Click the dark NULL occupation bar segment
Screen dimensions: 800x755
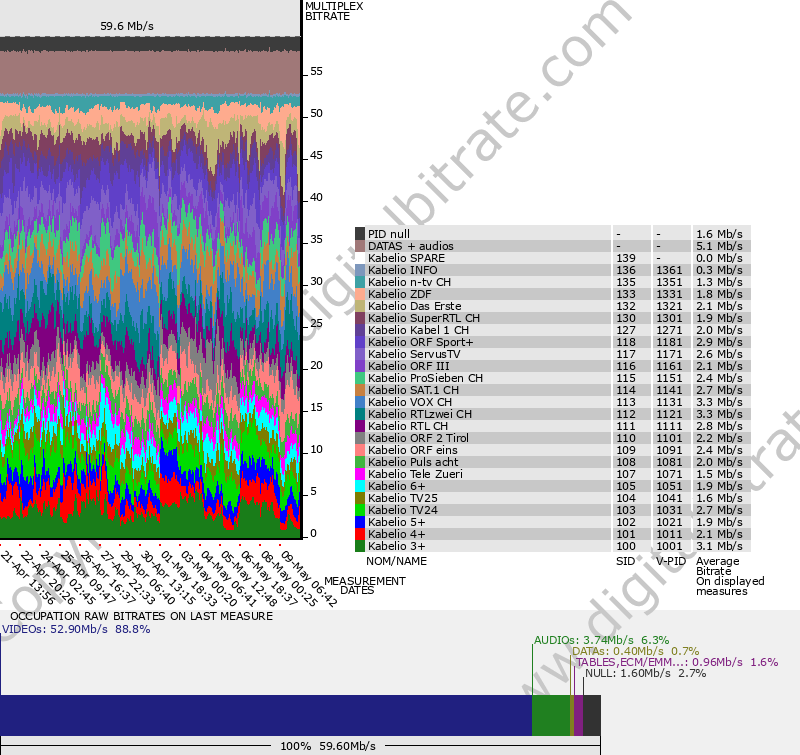click(592, 715)
